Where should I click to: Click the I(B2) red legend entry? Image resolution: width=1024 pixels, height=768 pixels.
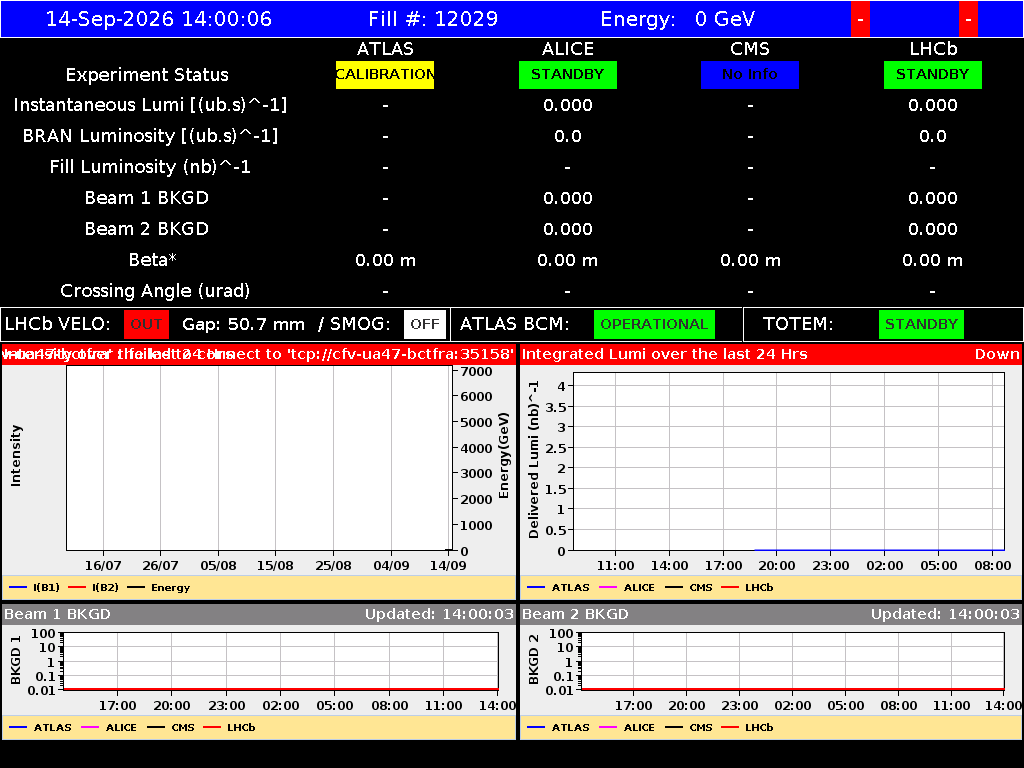click(x=93, y=588)
